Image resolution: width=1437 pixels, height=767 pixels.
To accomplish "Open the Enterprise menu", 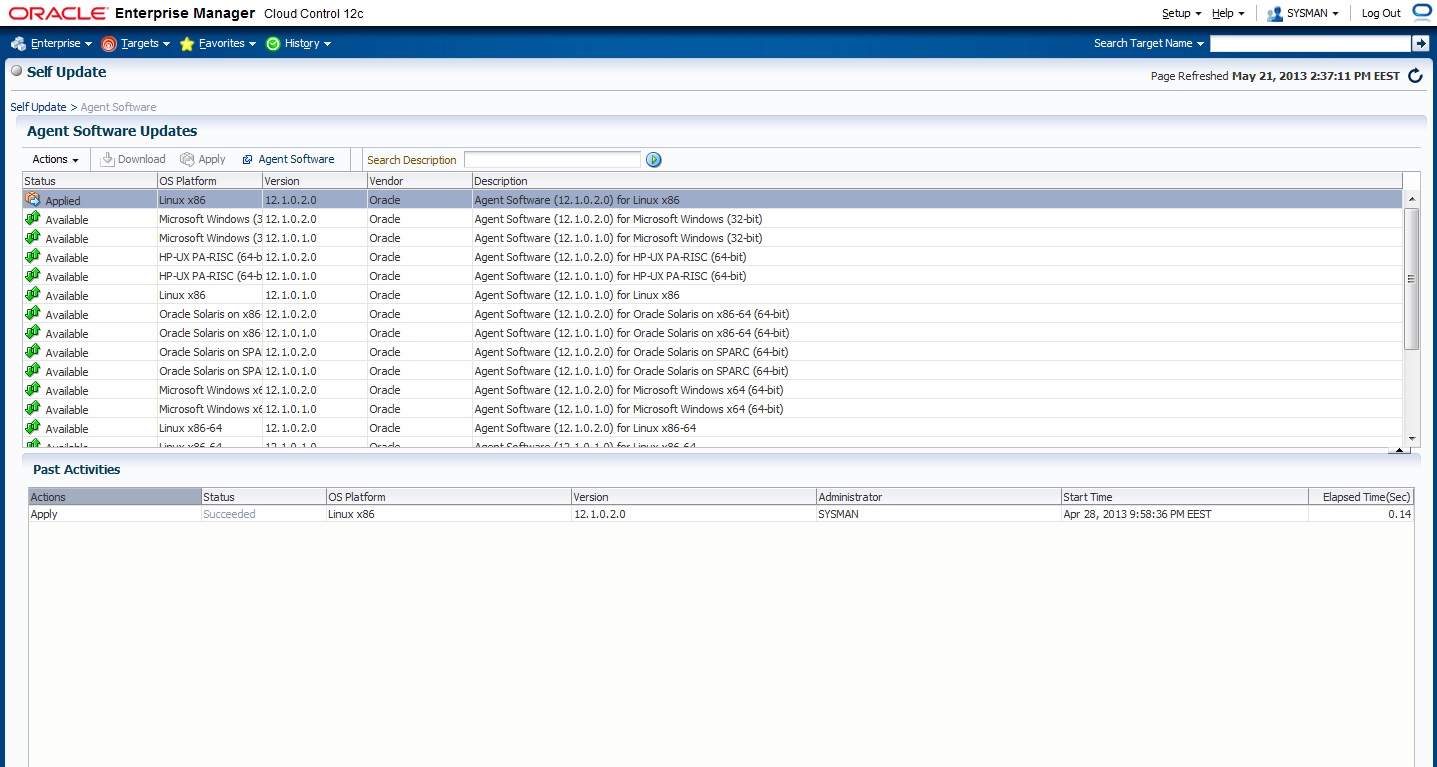I will 51,44.
